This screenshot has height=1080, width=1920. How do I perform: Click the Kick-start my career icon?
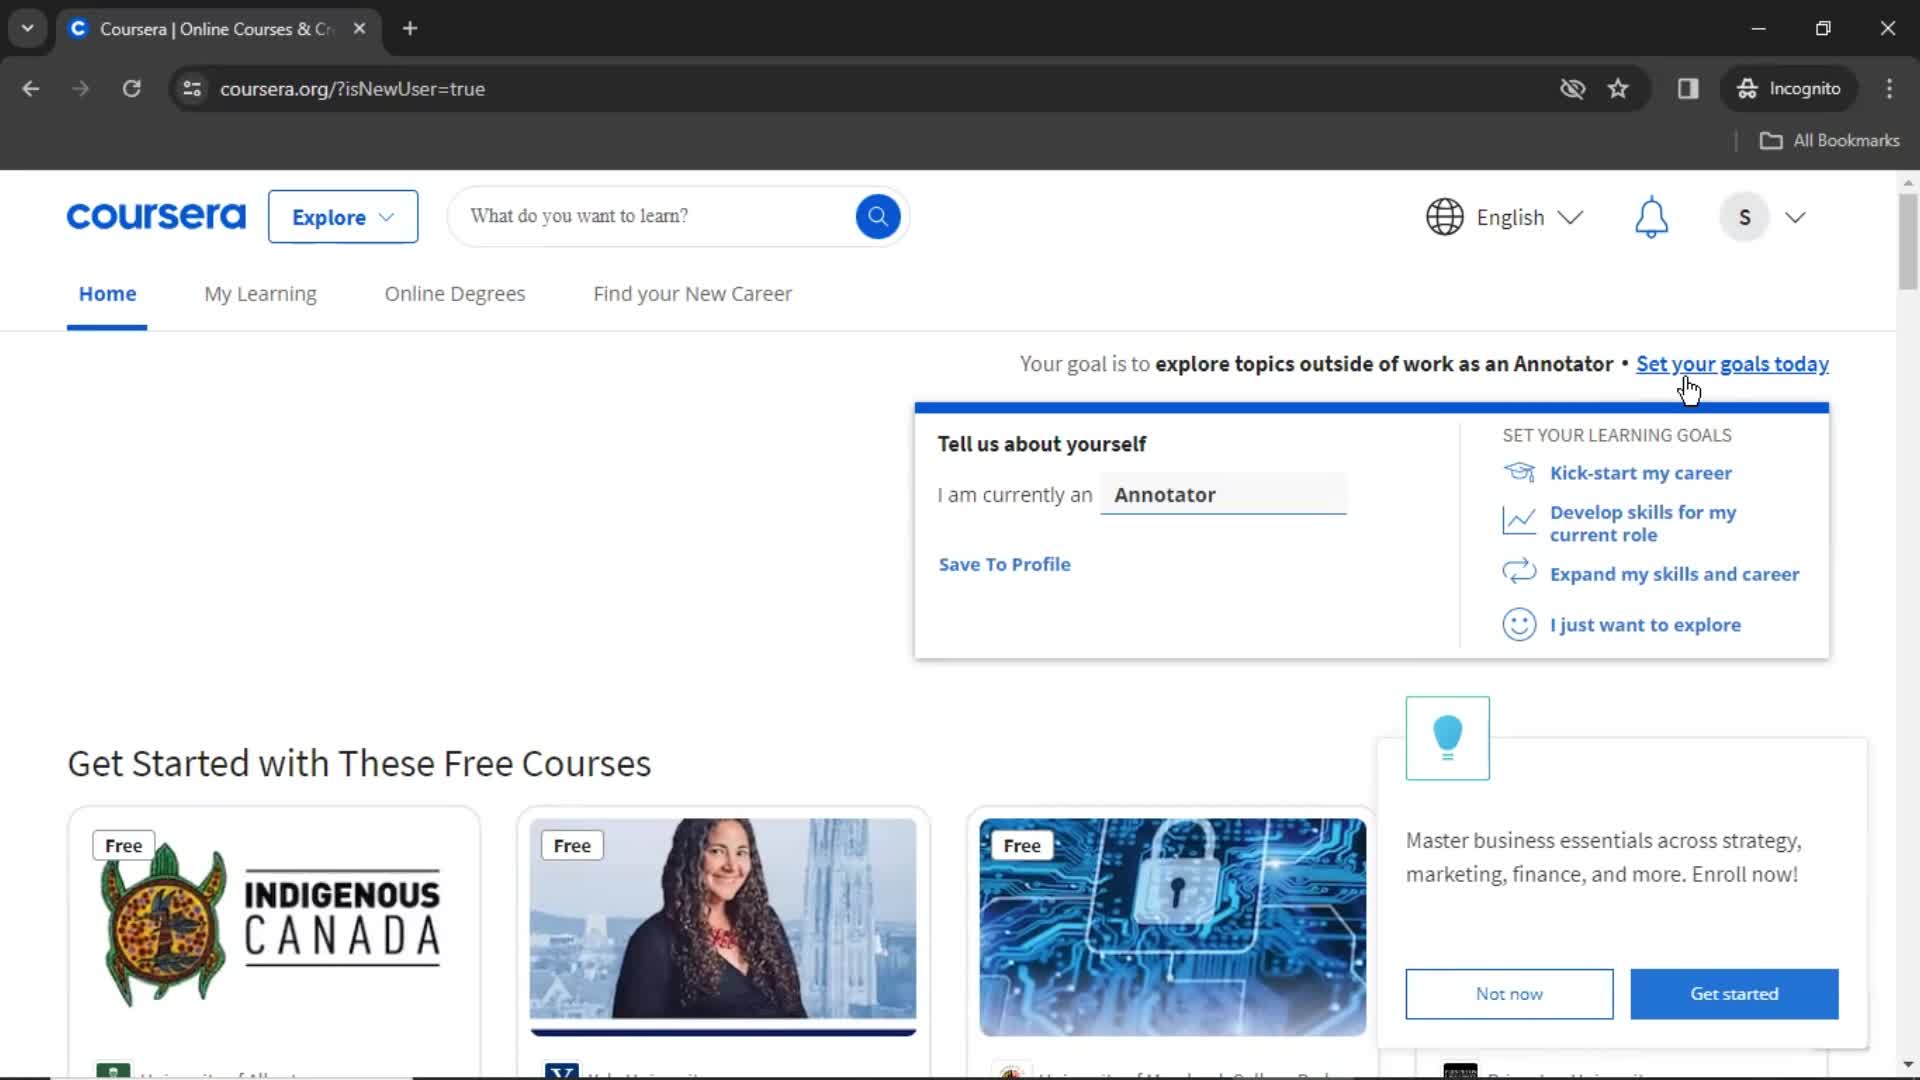[1519, 472]
